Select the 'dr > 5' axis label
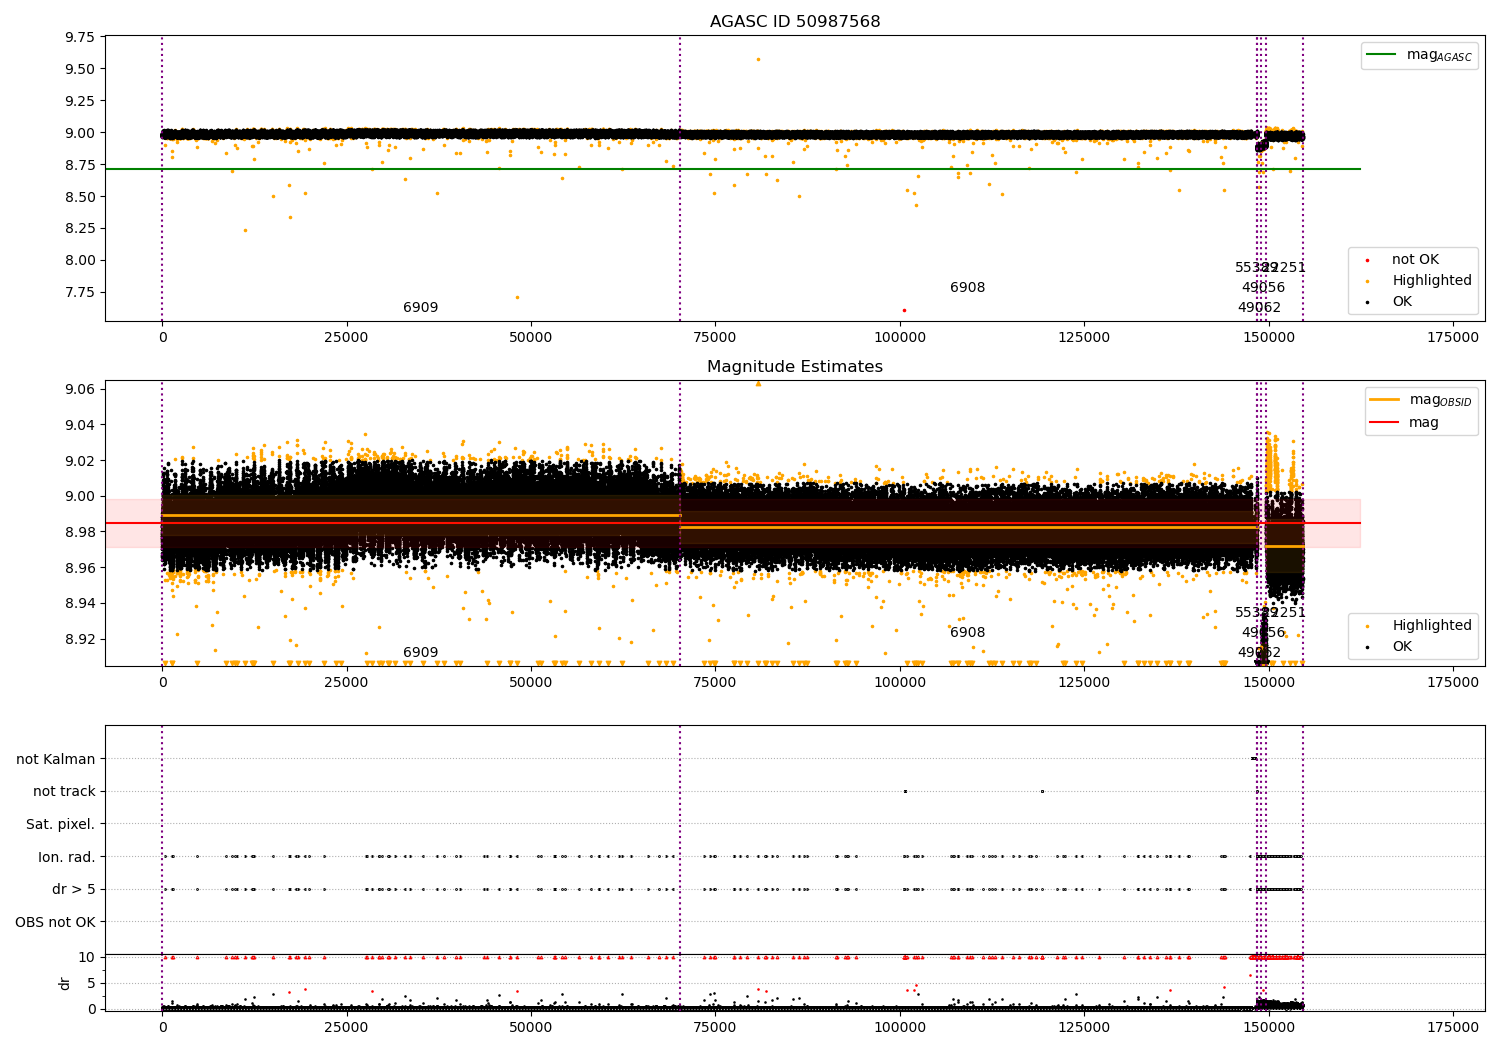1500x1050 pixels. [x=74, y=889]
